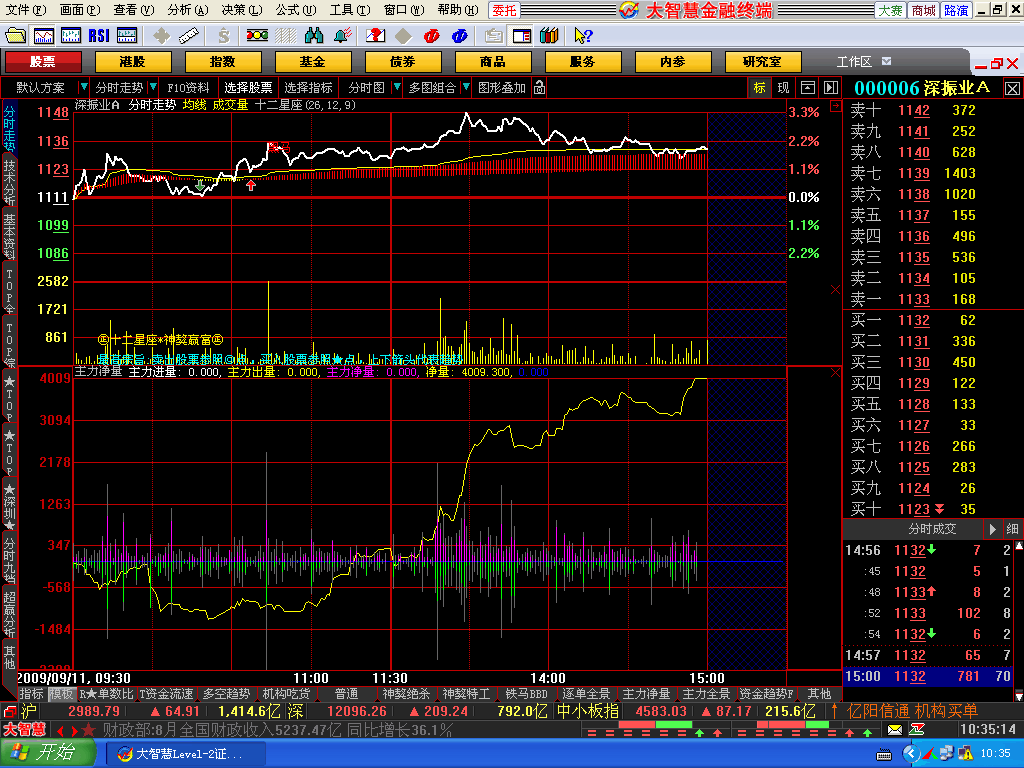Click the 路演 button in title bar
The height and width of the screenshot is (768, 1024).
[x=956, y=10]
